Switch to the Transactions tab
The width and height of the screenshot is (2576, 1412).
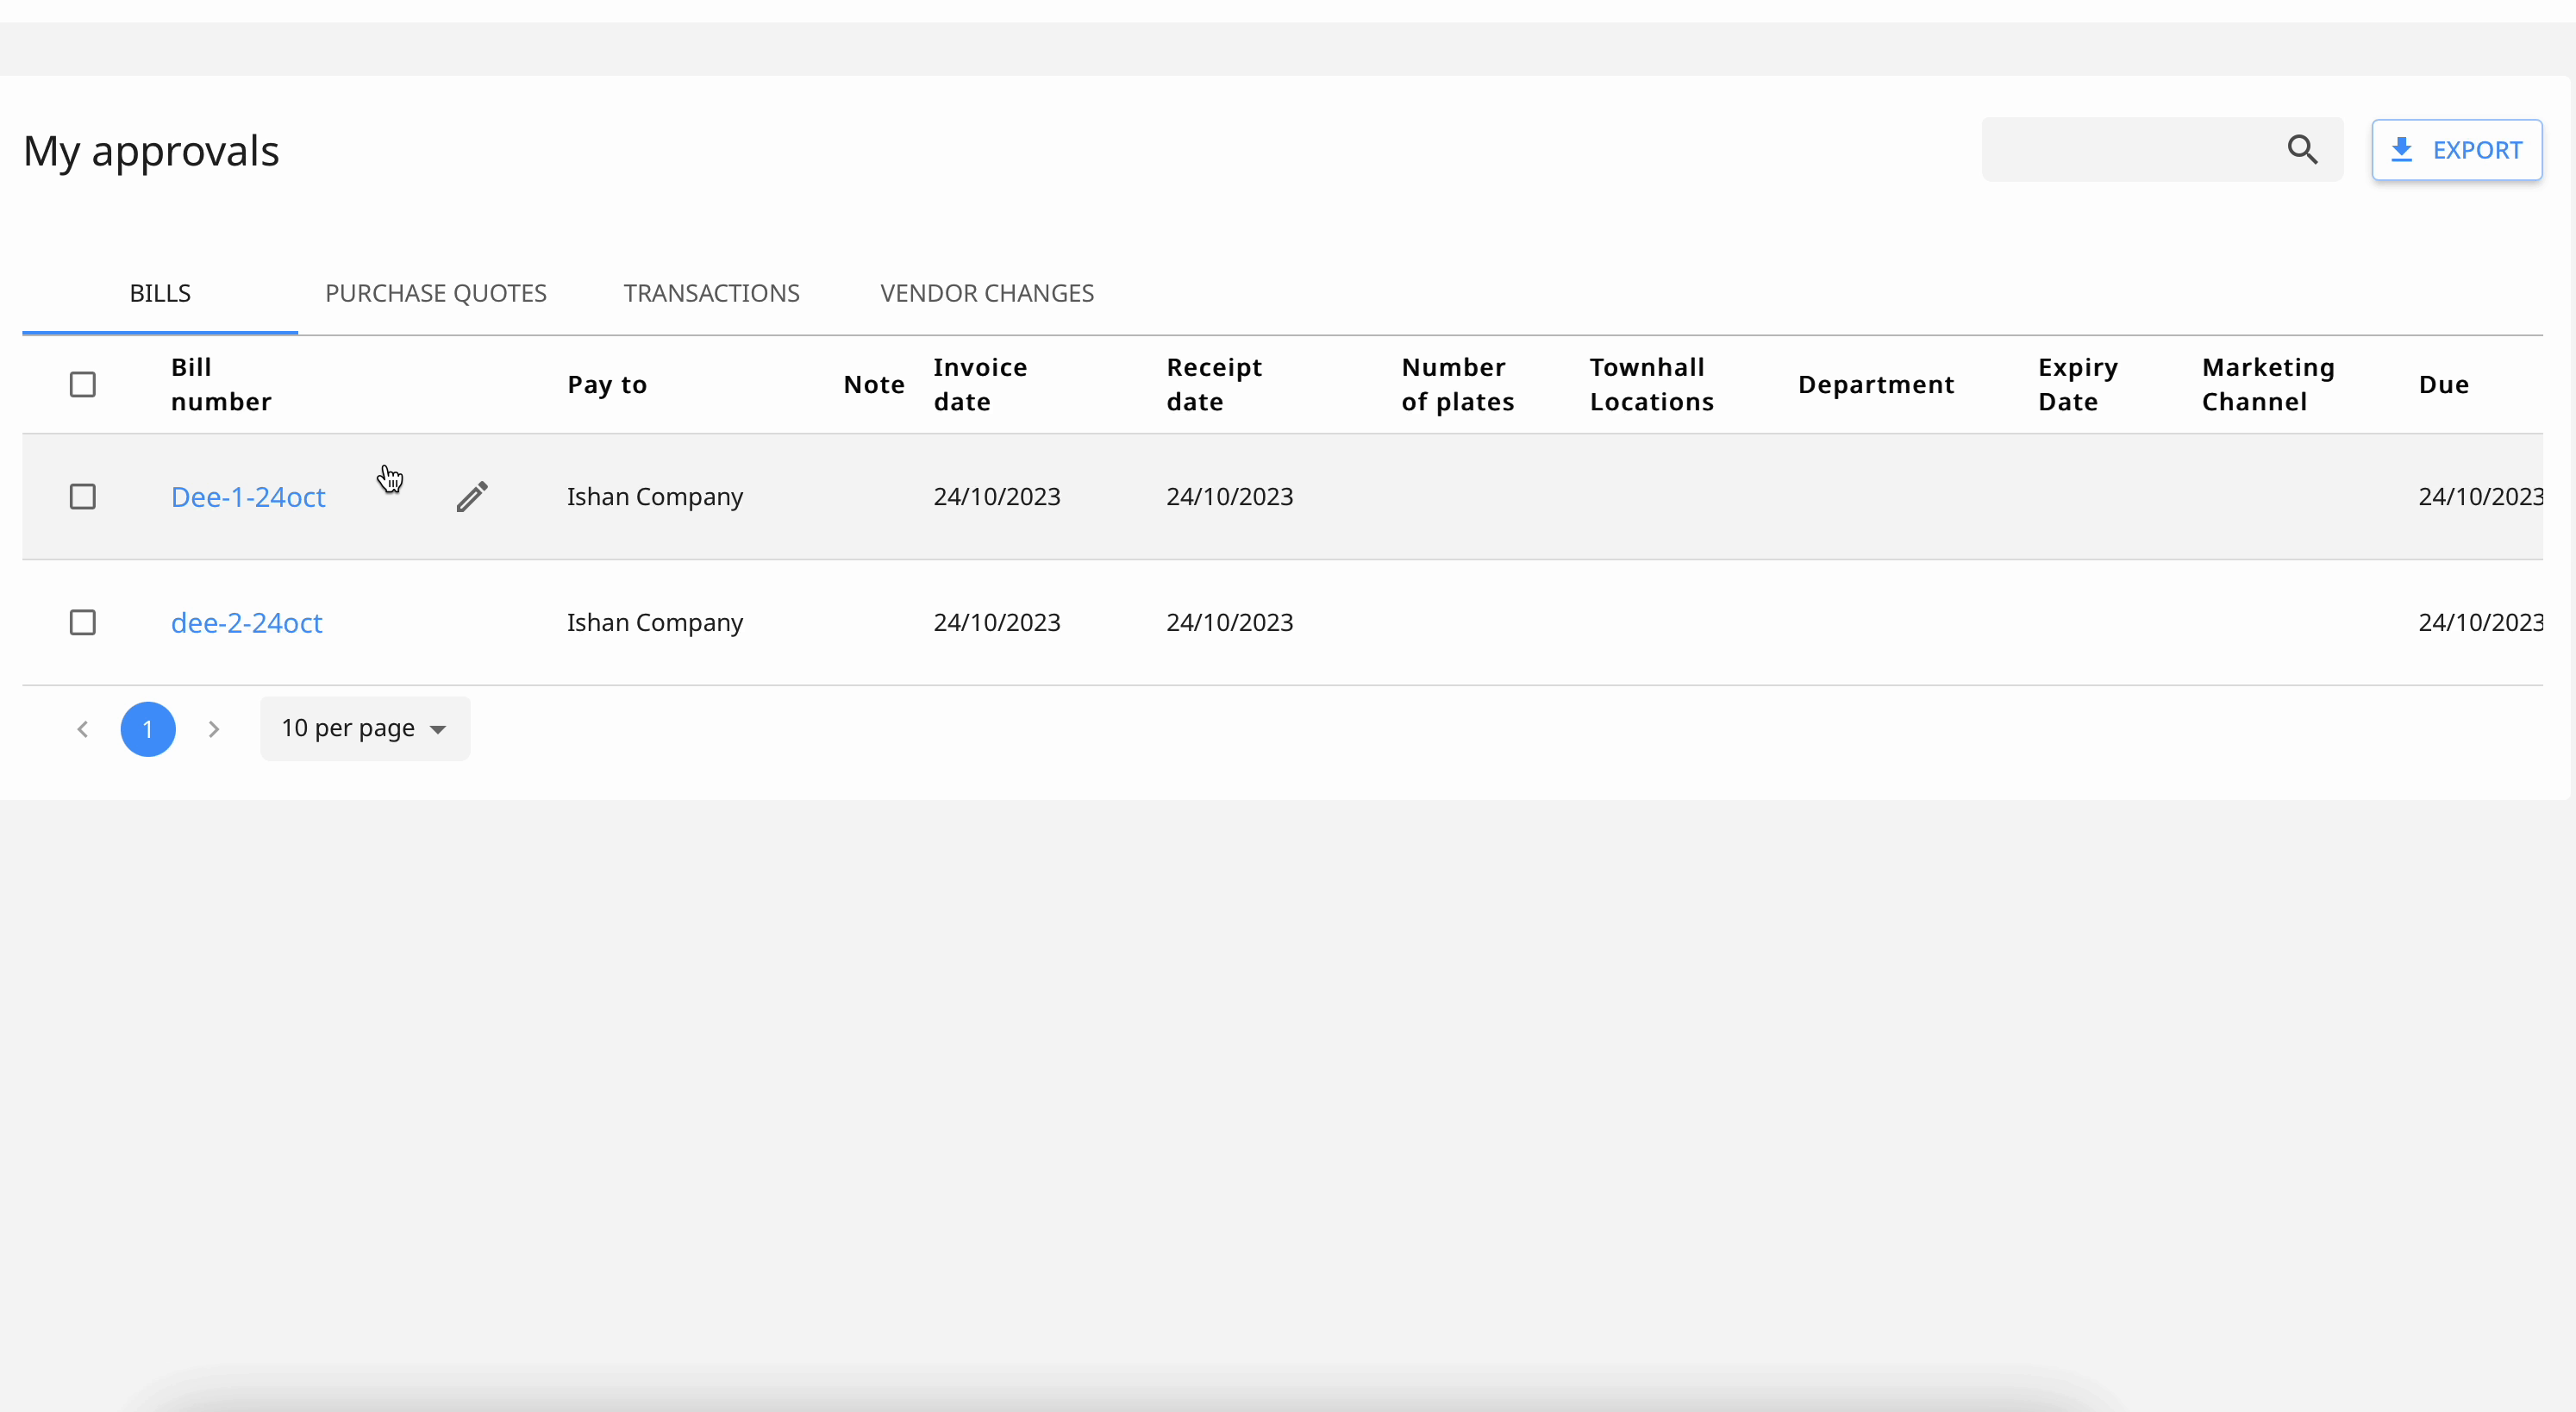(x=711, y=293)
